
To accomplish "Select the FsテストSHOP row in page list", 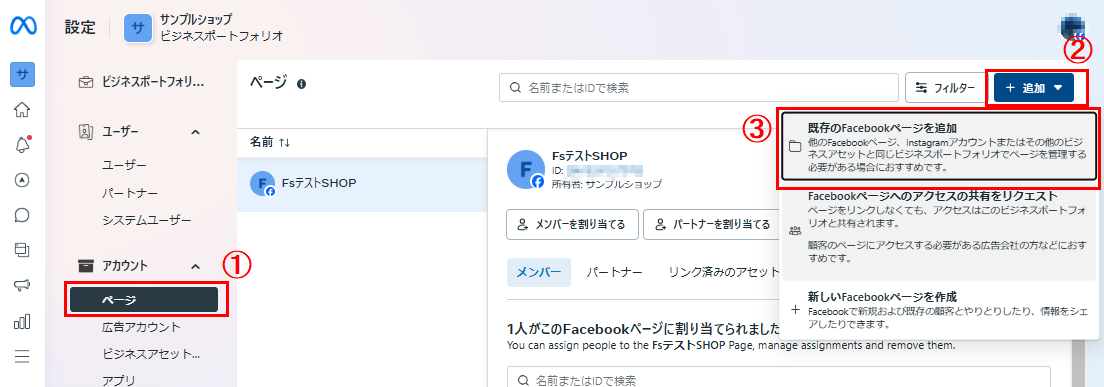I will 362,183.
